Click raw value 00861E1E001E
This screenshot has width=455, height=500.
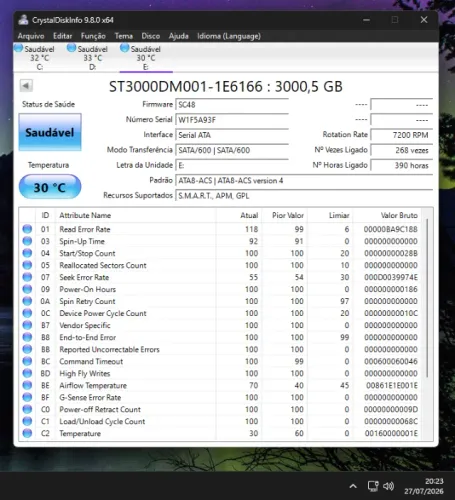392,385
